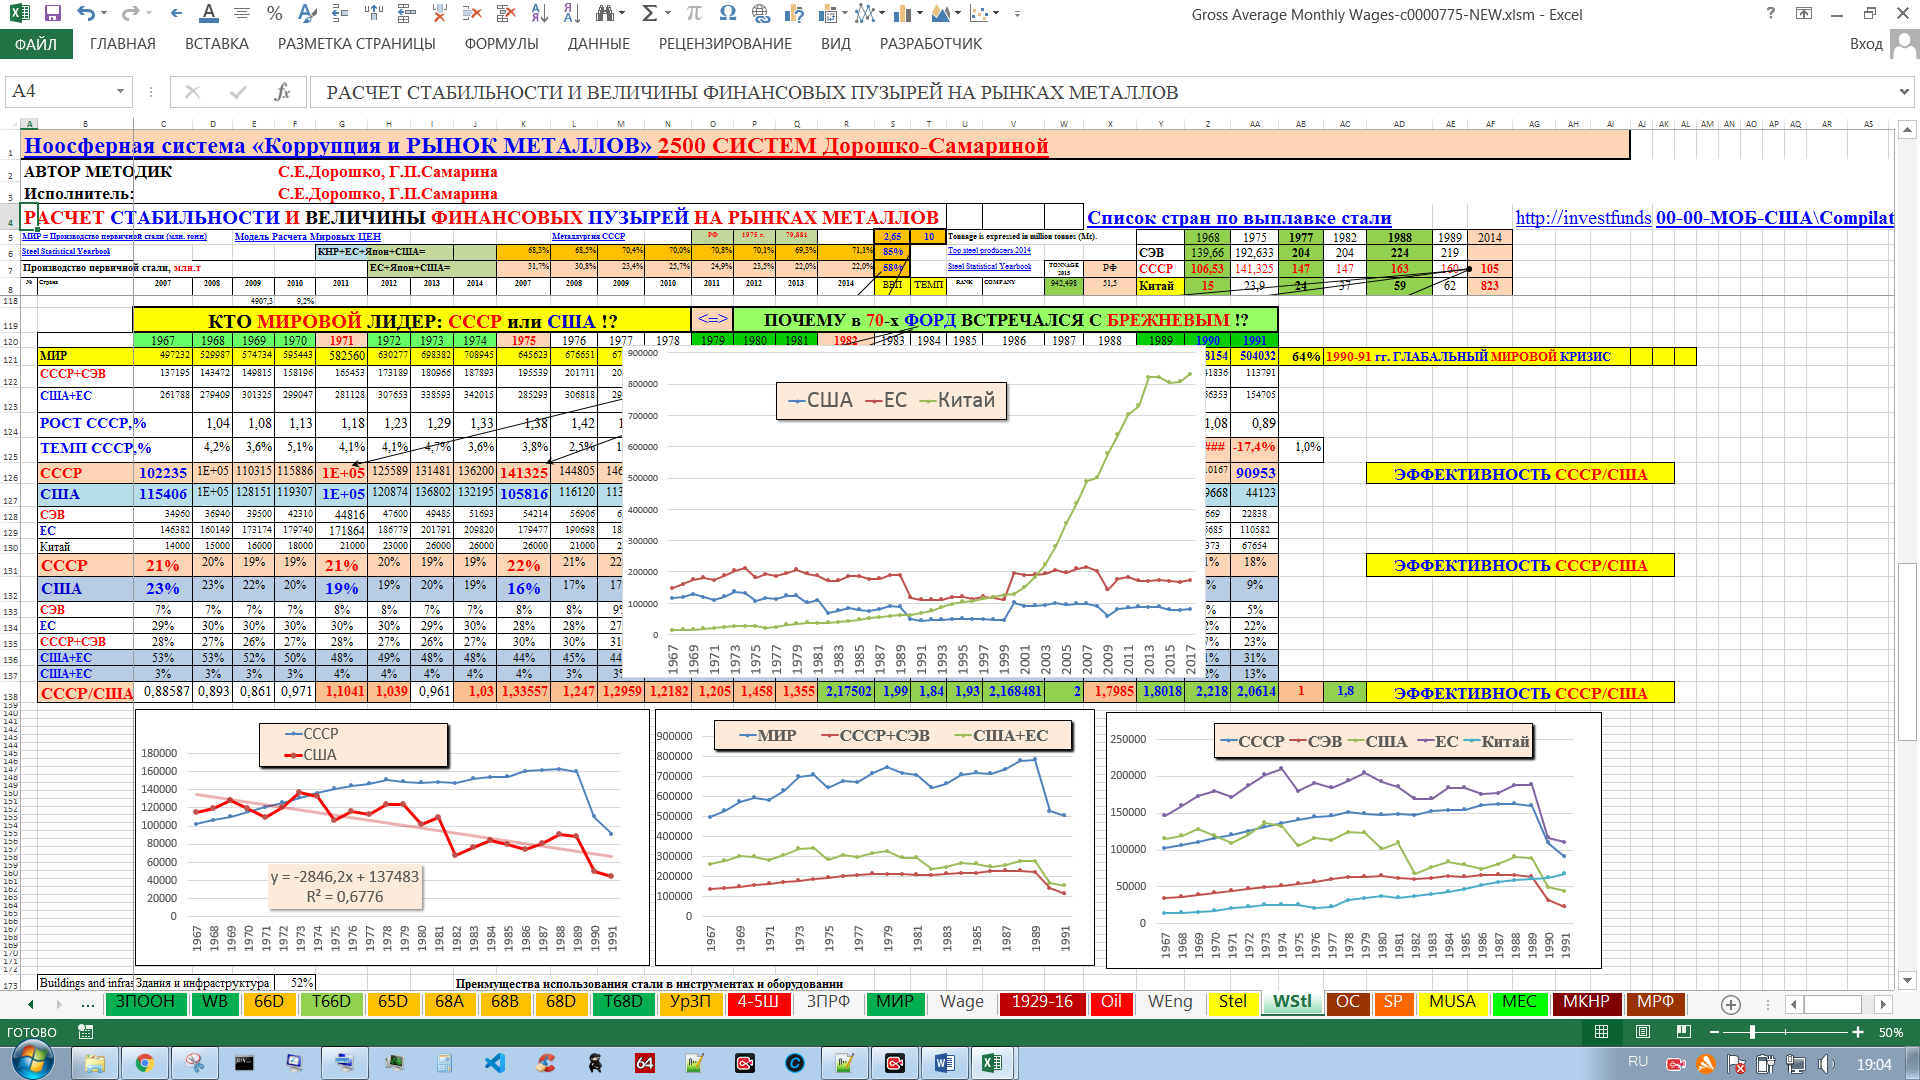
Task: Click the investfunds hyperlink cell
Action: coord(1582,218)
